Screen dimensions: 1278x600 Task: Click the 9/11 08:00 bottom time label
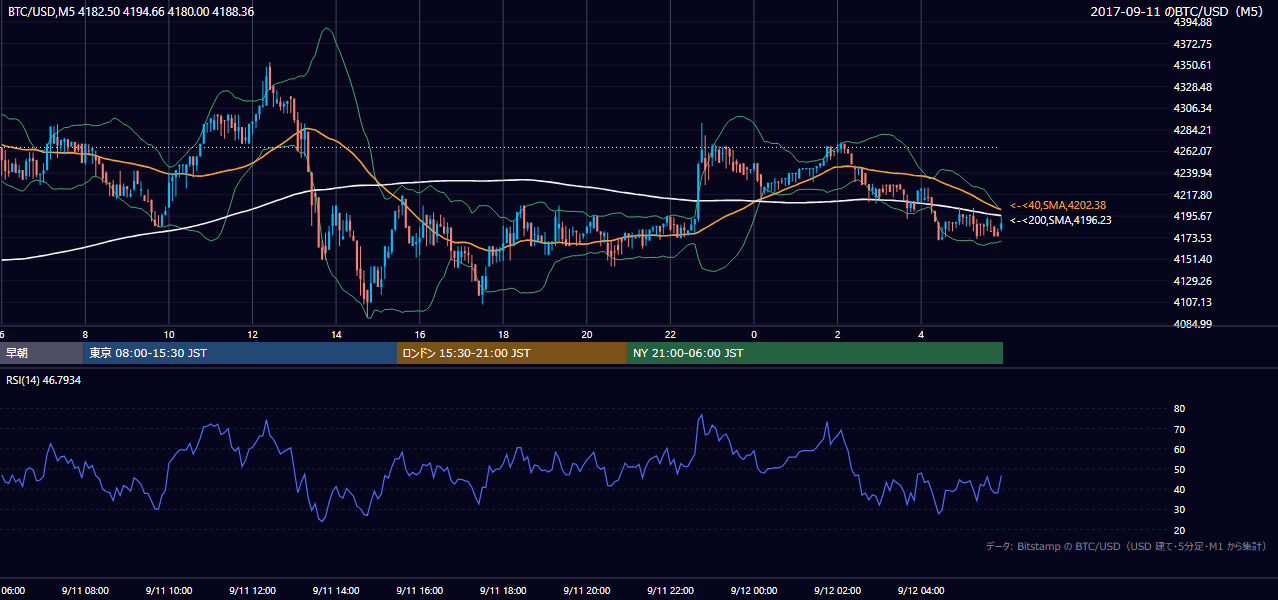(84, 590)
